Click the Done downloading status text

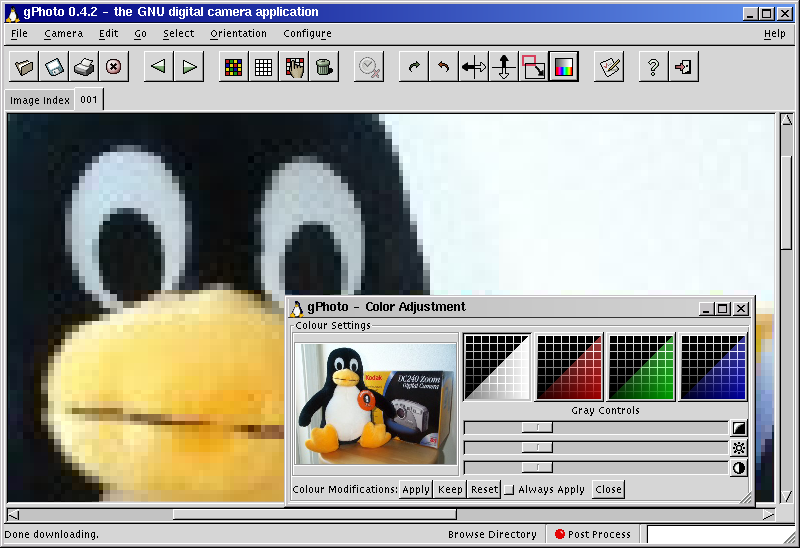tap(51, 534)
